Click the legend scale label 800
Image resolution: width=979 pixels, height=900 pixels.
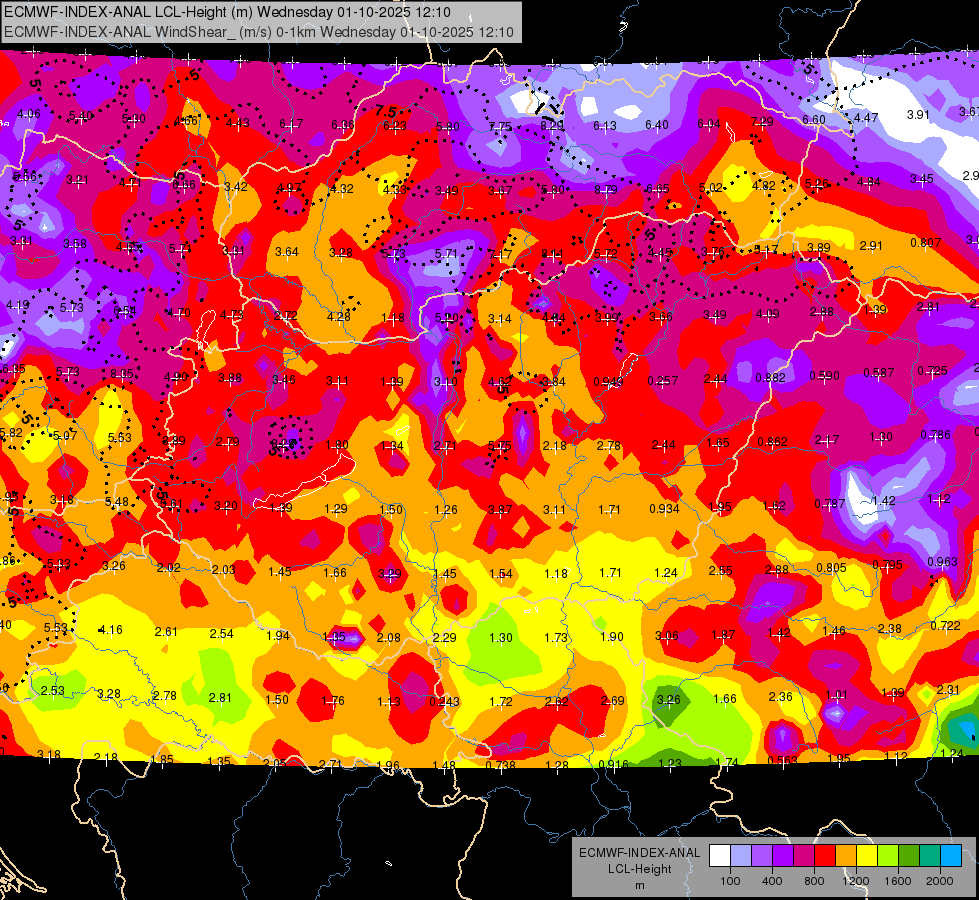814,881
